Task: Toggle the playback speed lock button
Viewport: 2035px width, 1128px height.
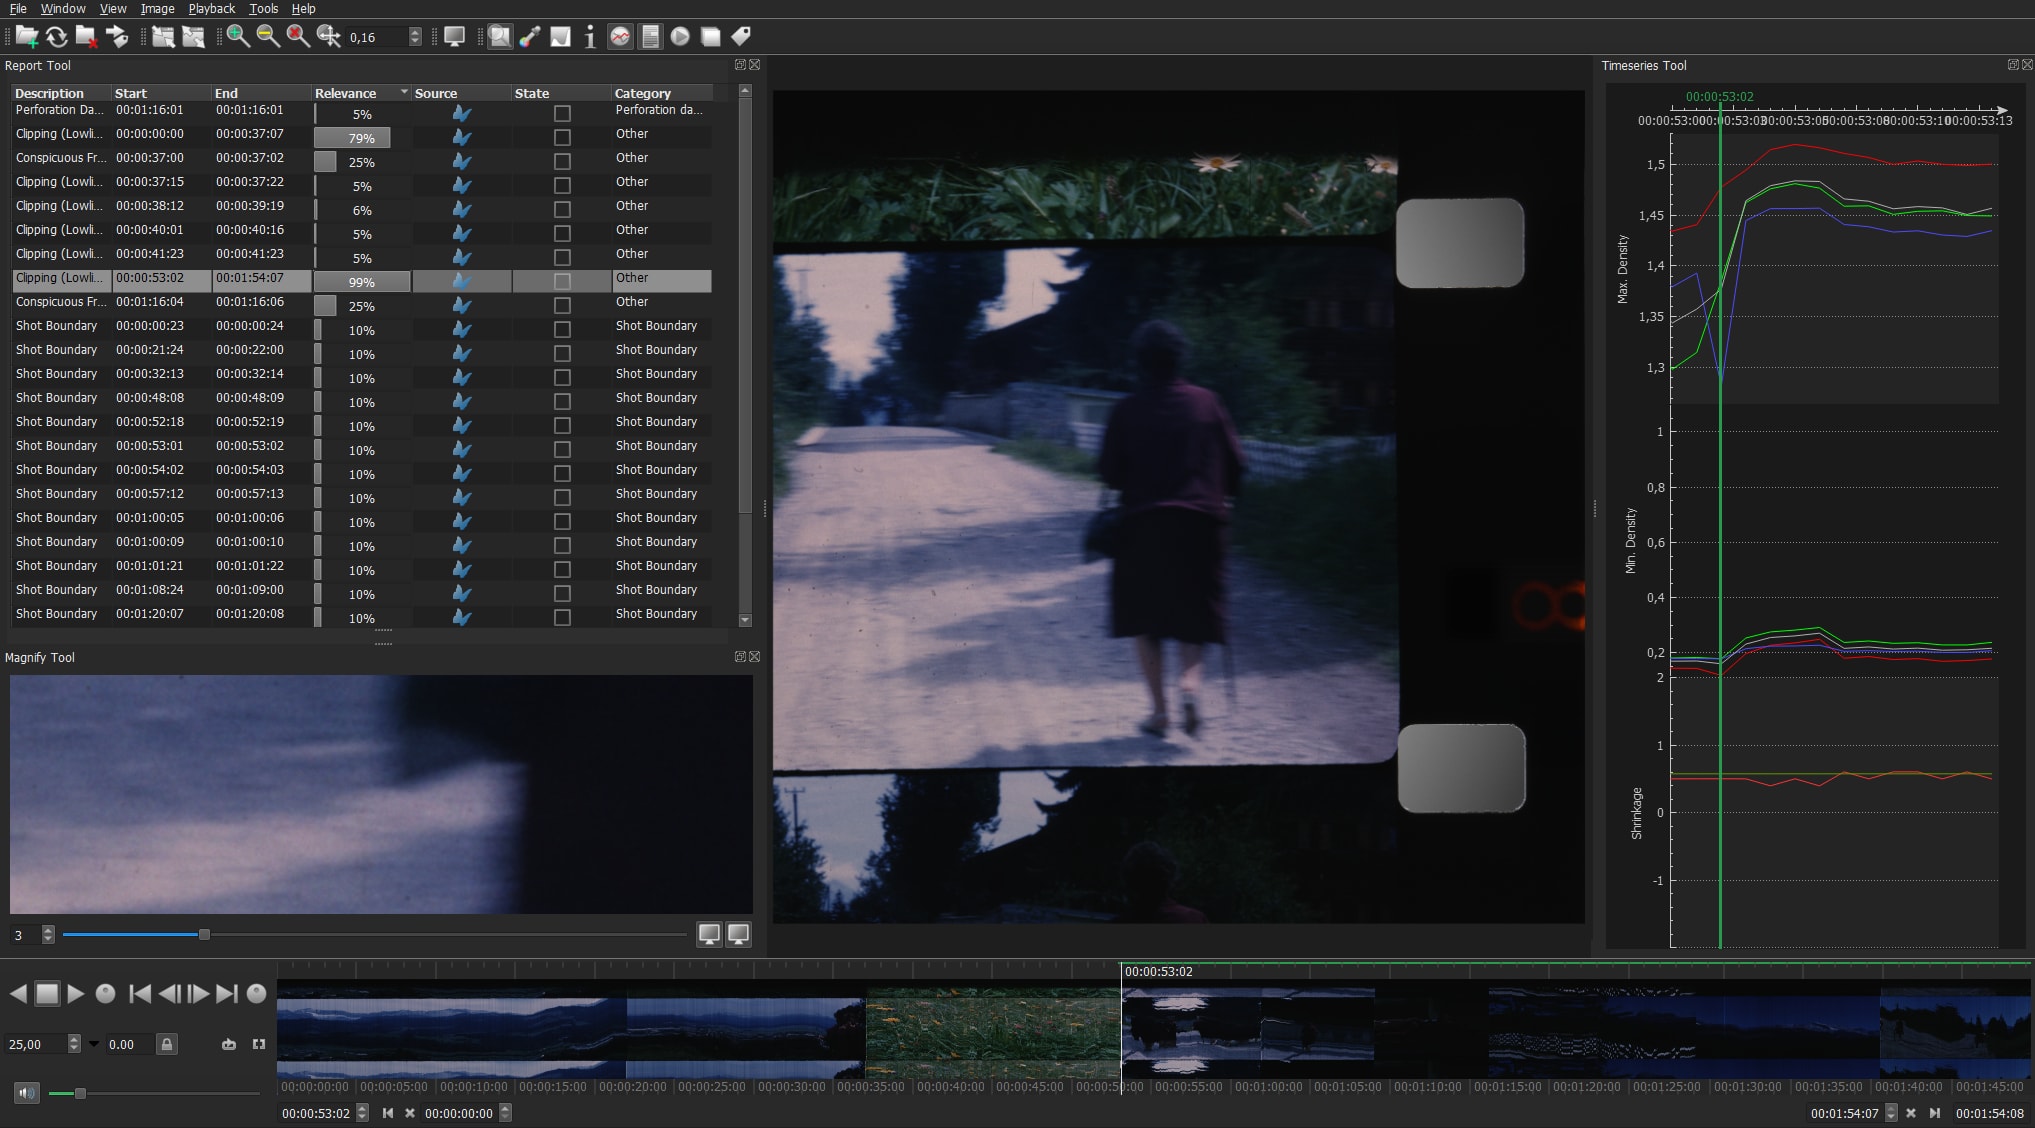Action: (x=167, y=1044)
